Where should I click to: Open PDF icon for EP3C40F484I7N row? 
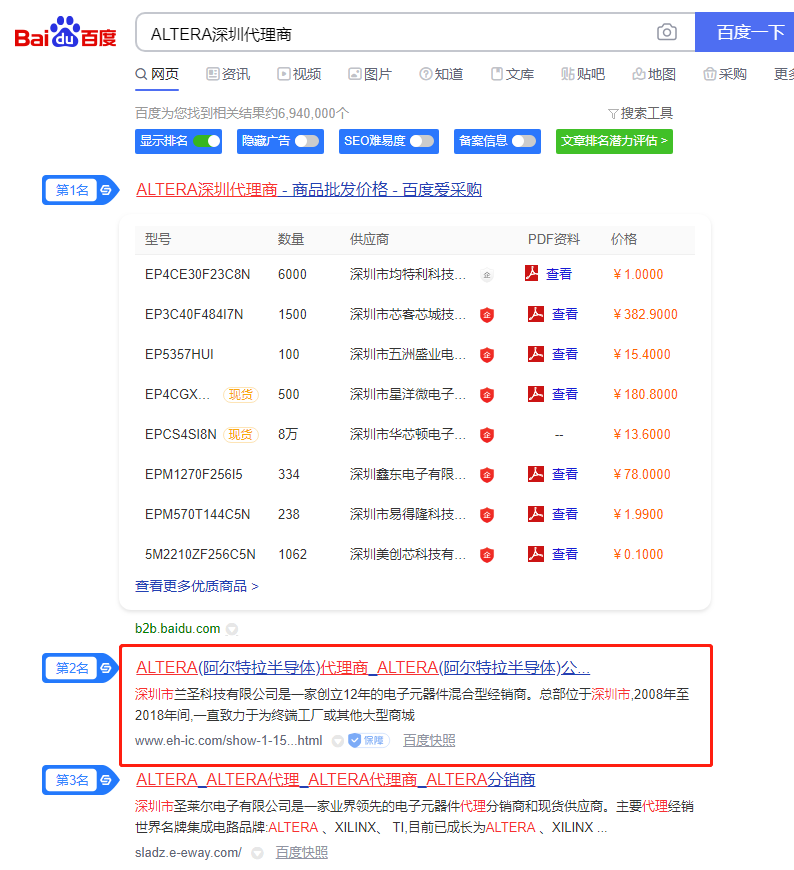[x=535, y=314]
